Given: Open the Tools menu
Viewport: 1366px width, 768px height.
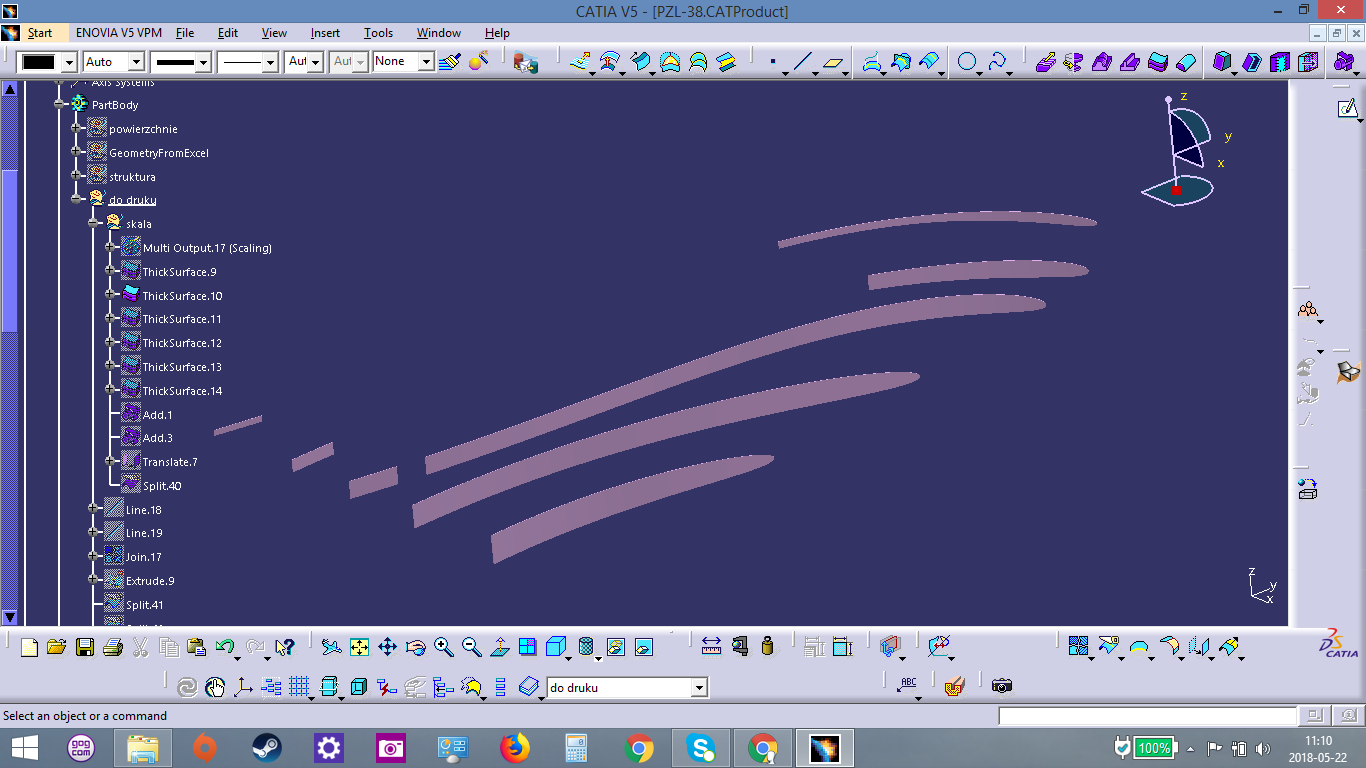Looking at the screenshot, I should (x=378, y=33).
